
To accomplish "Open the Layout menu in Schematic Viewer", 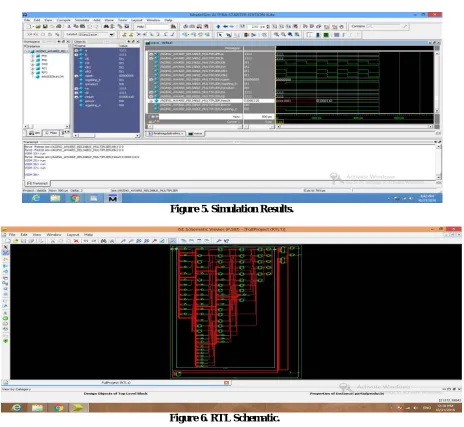I will click(73, 235).
